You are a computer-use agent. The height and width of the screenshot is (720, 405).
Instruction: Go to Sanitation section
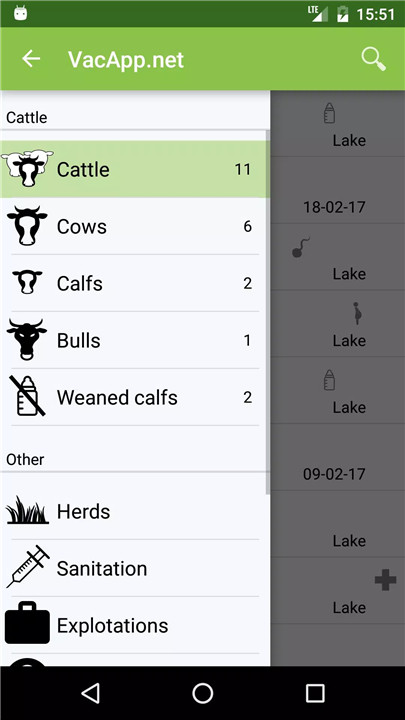point(135,568)
